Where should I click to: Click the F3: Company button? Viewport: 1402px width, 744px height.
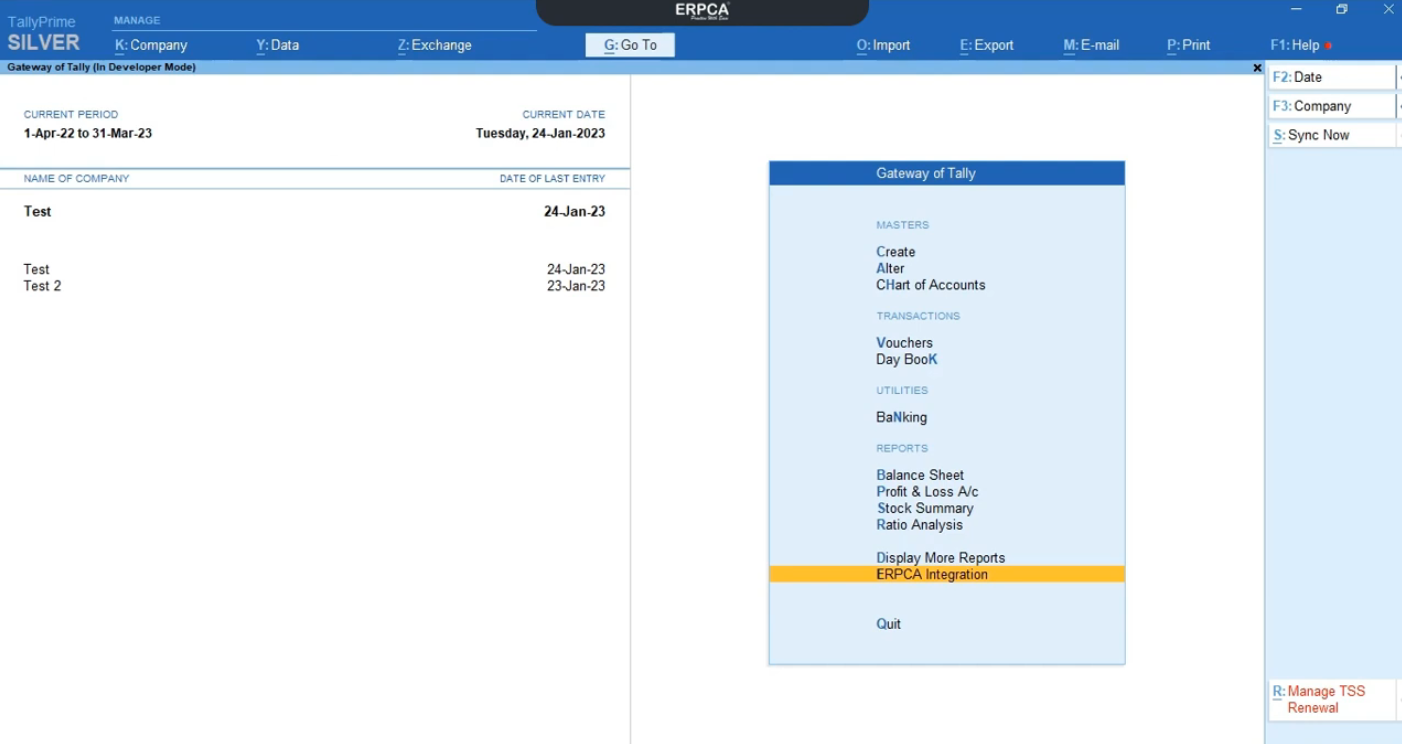click(x=1332, y=106)
